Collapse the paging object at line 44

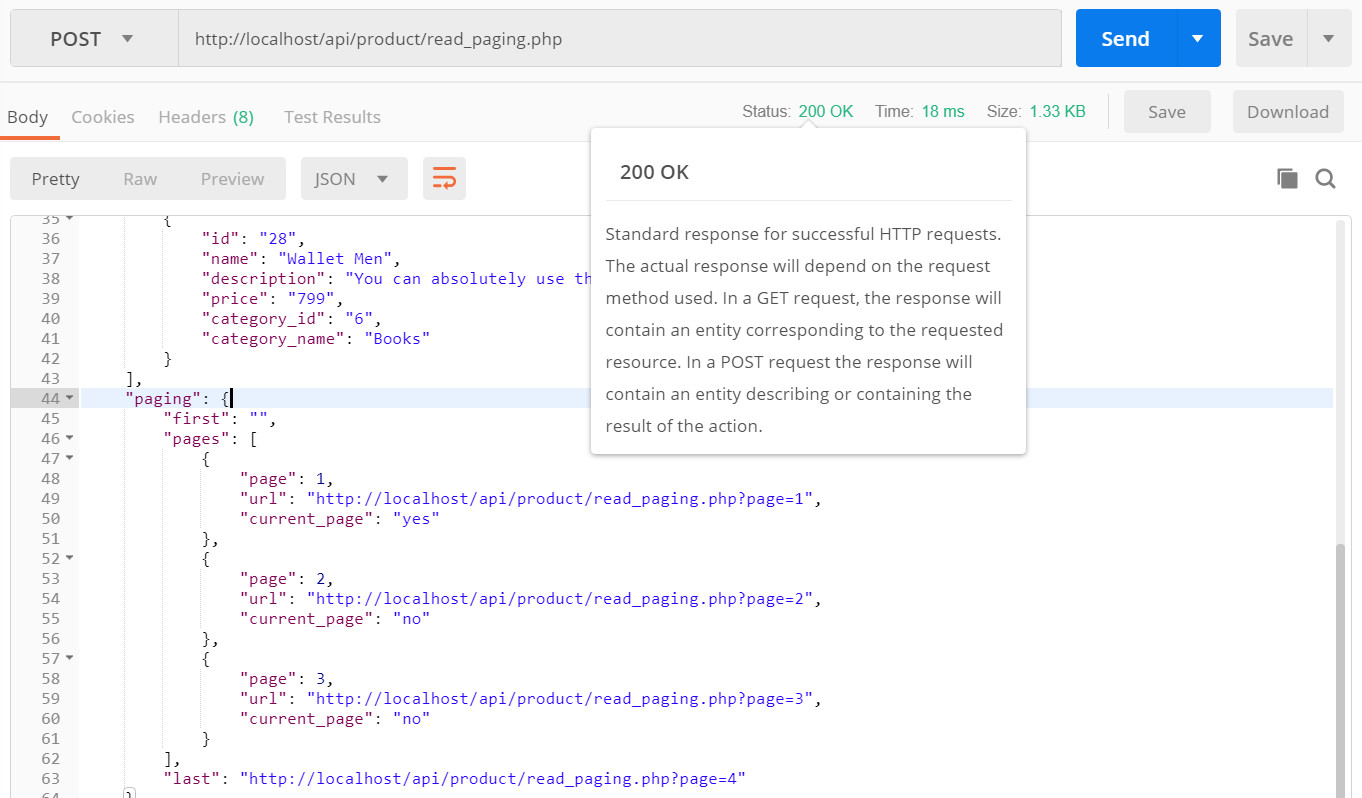click(x=69, y=398)
